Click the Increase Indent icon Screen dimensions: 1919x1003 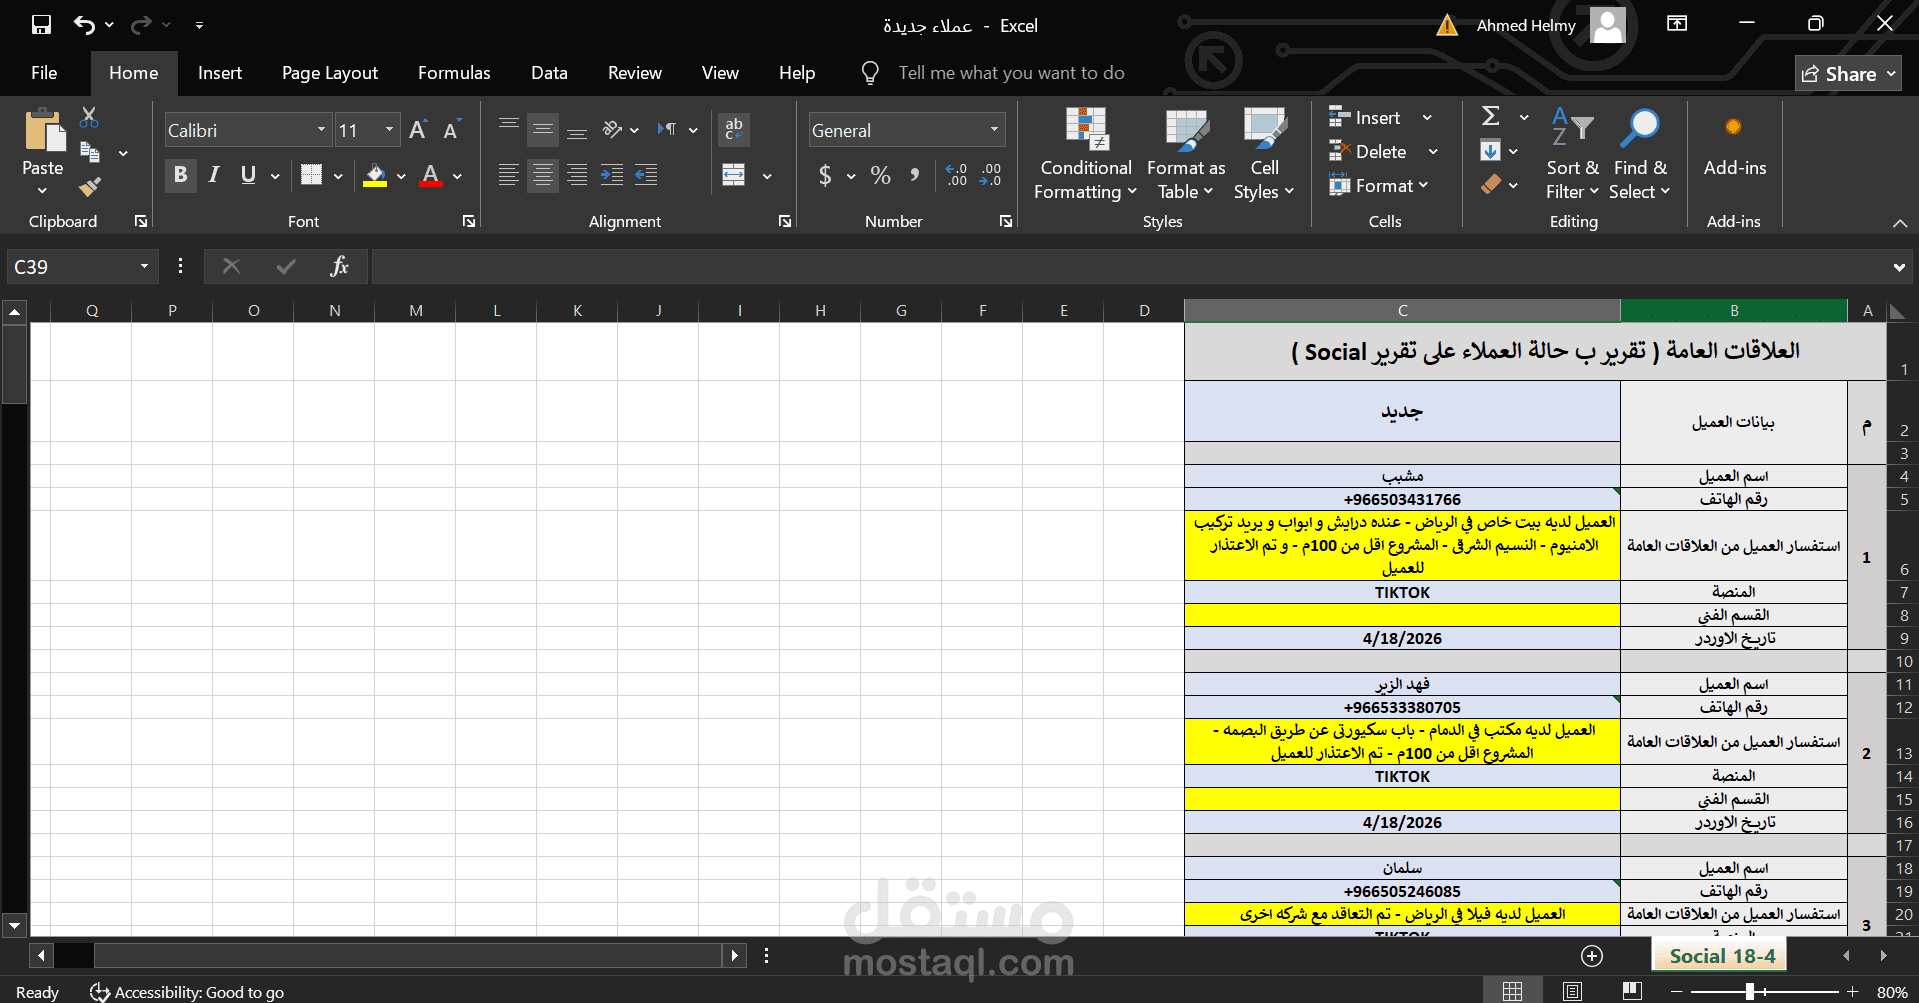coord(612,175)
